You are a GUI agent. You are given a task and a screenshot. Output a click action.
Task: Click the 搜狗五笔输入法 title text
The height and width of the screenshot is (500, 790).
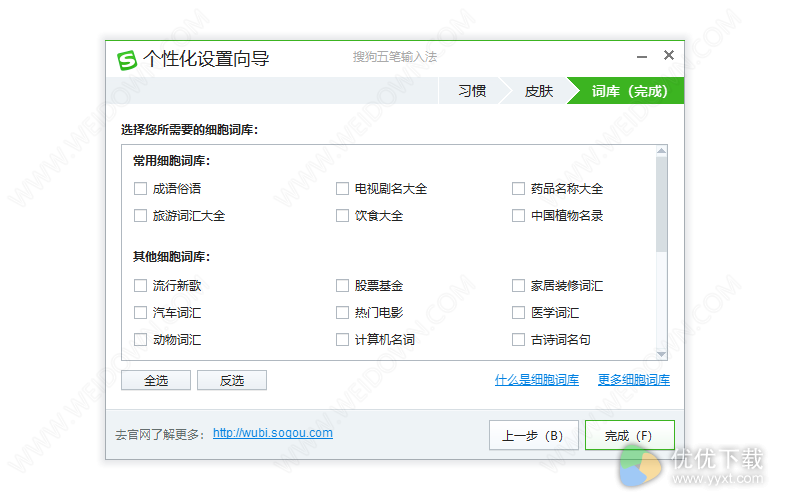point(395,56)
